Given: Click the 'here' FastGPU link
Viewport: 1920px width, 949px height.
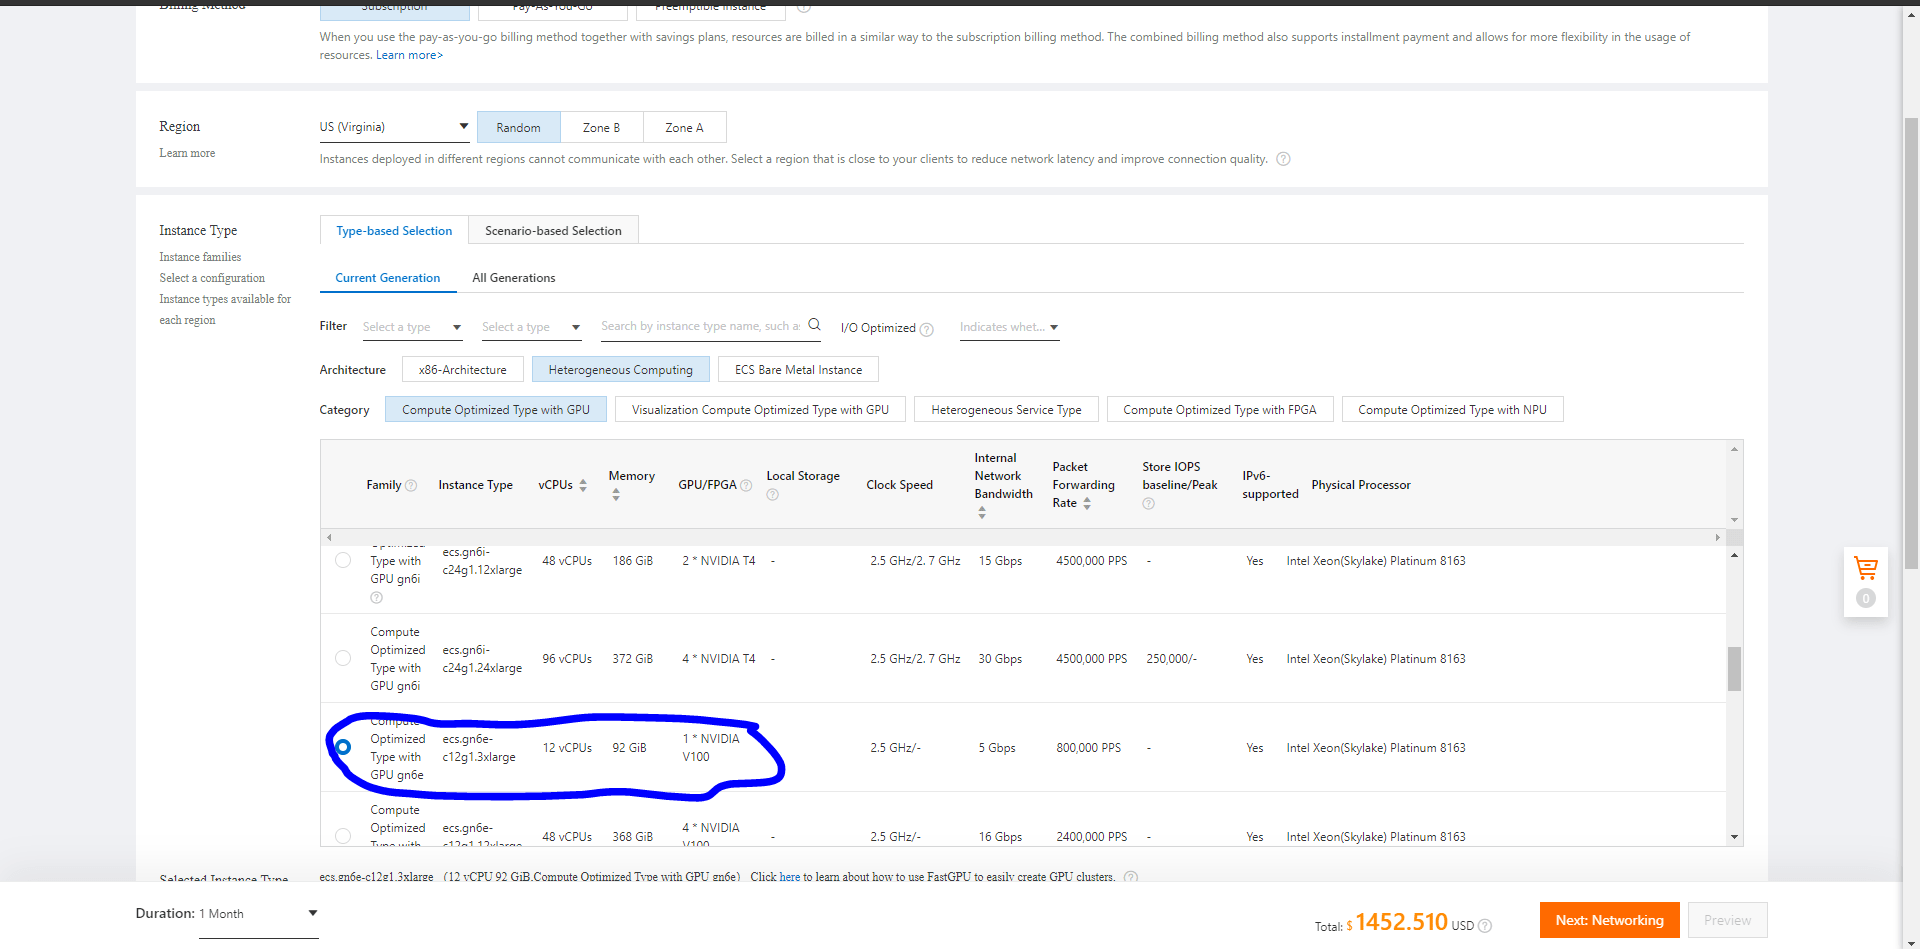Looking at the screenshot, I should click(790, 877).
